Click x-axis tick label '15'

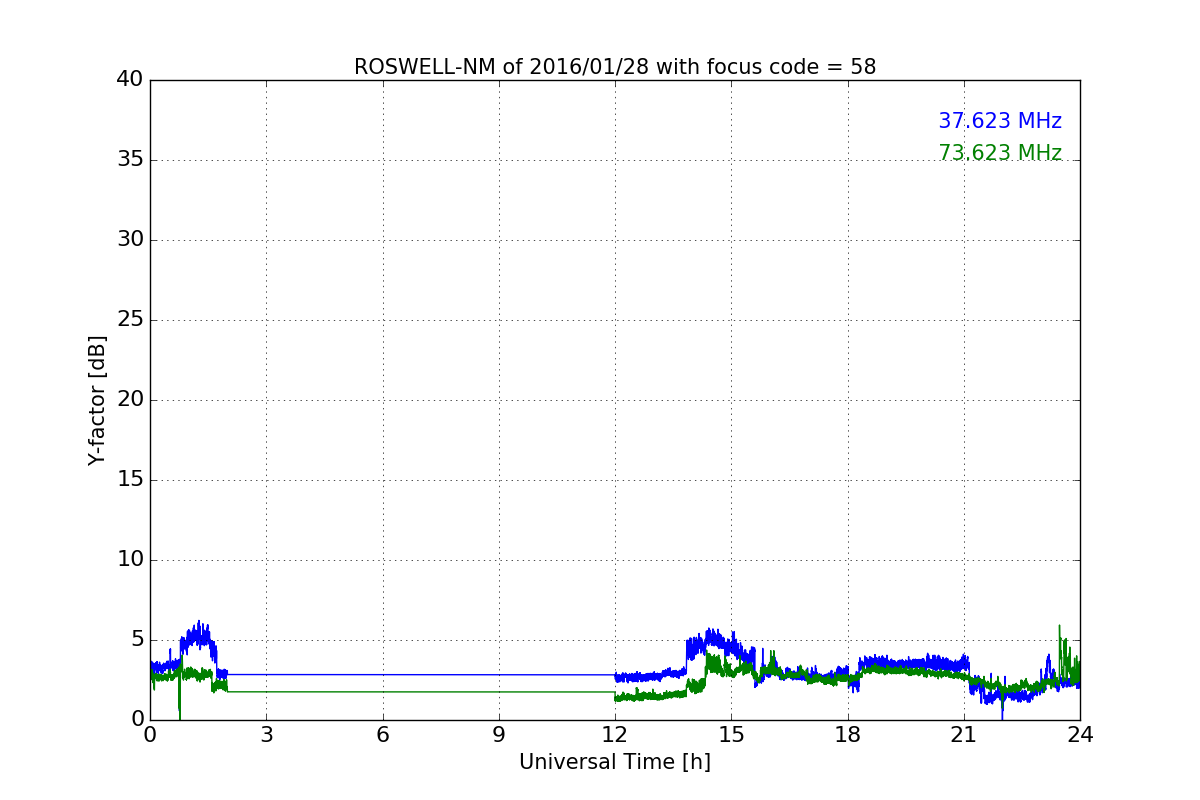point(731,735)
